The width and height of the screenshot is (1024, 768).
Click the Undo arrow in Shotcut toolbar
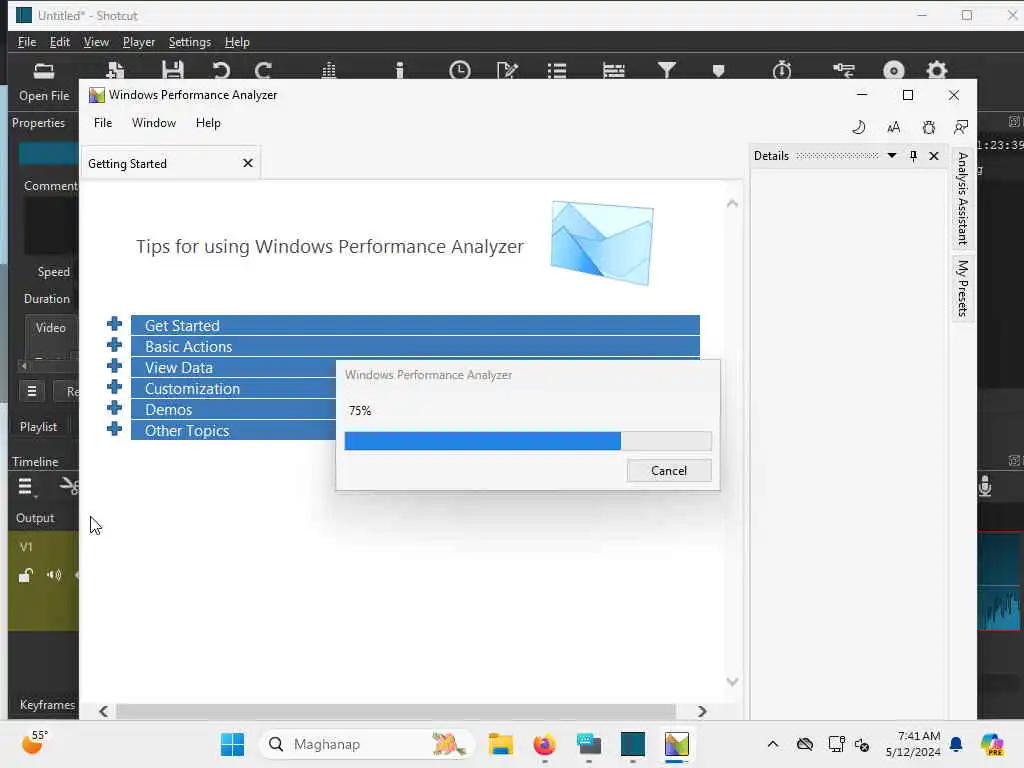tap(221, 70)
